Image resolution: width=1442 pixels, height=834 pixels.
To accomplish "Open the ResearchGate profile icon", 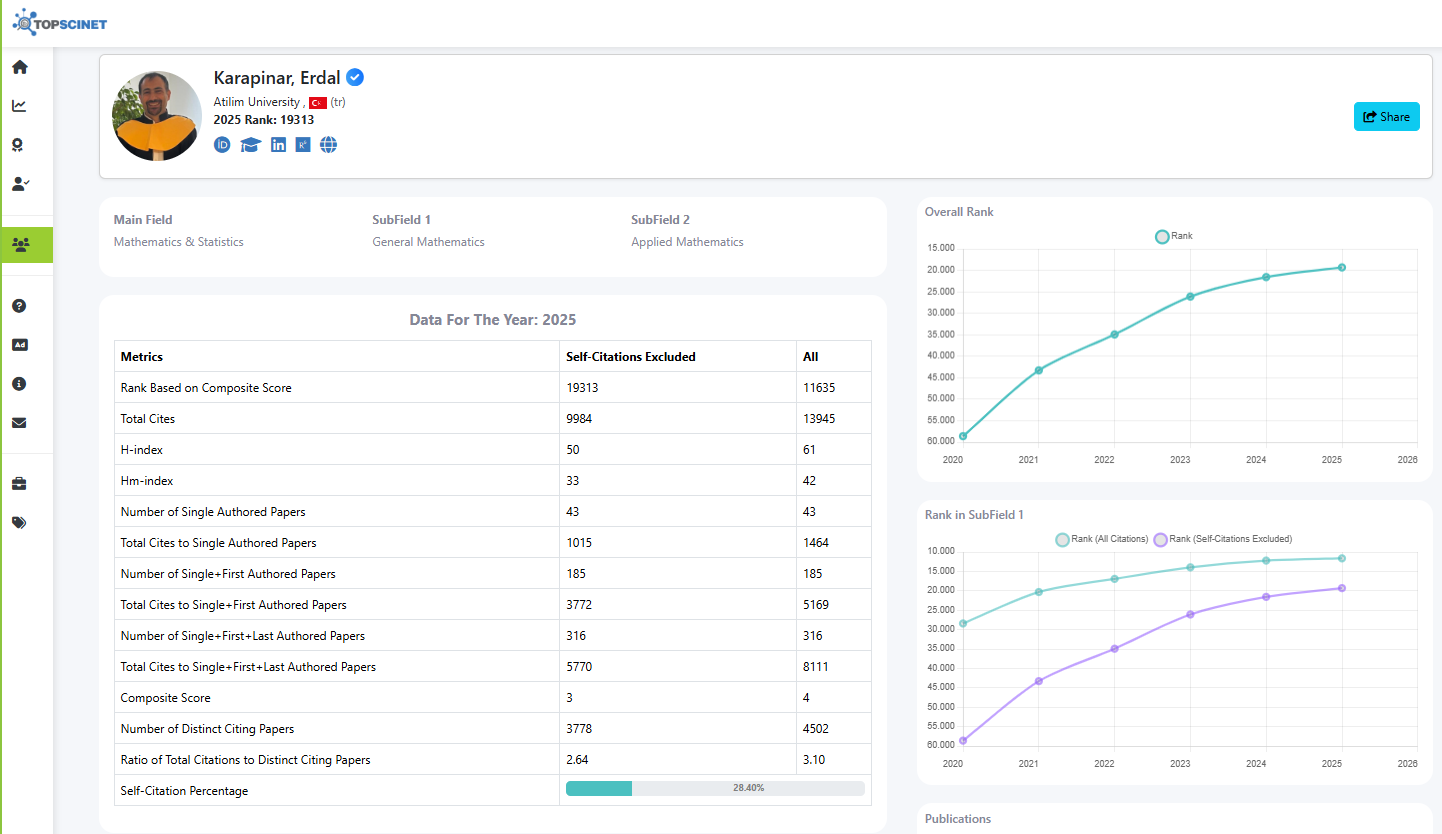I will pyautogui.click(x=303, y=145).
